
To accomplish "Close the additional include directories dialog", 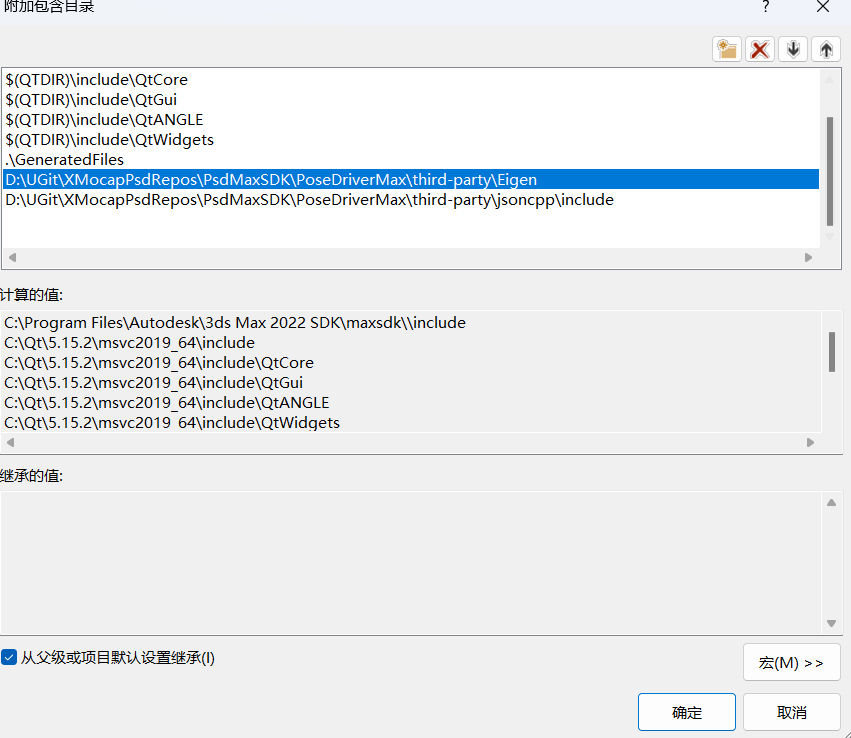I will [x=822, y=7].
